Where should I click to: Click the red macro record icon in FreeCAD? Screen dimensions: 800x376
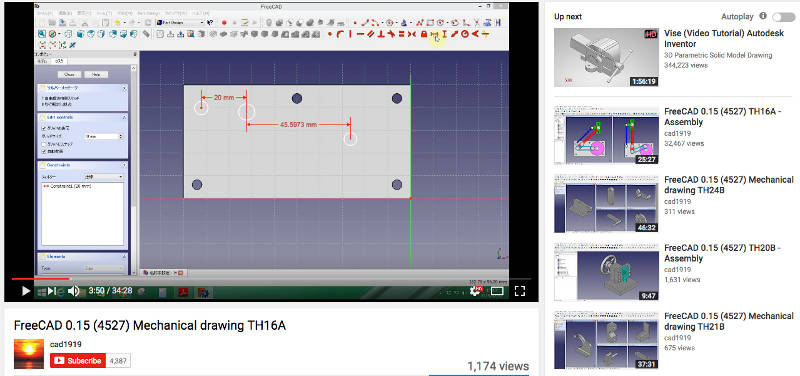pos(224,22)
